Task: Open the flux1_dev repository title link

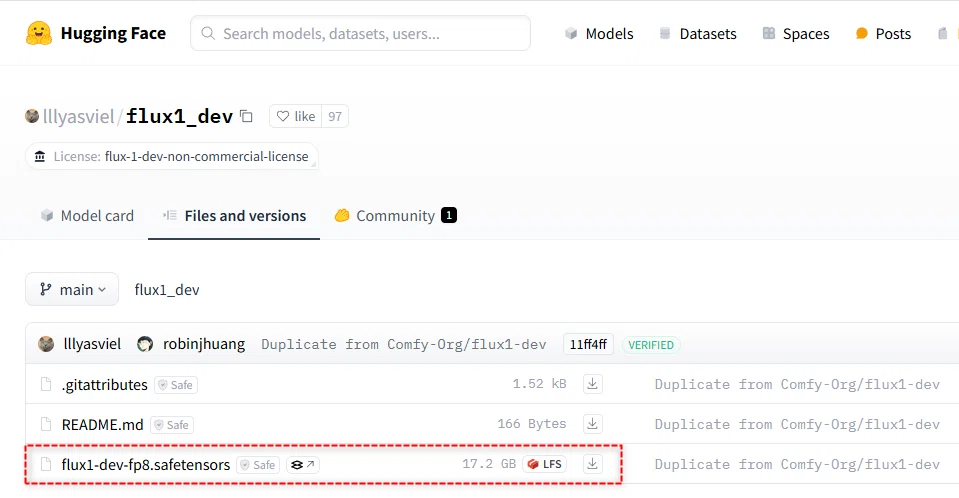Action: tap(179, 116)
